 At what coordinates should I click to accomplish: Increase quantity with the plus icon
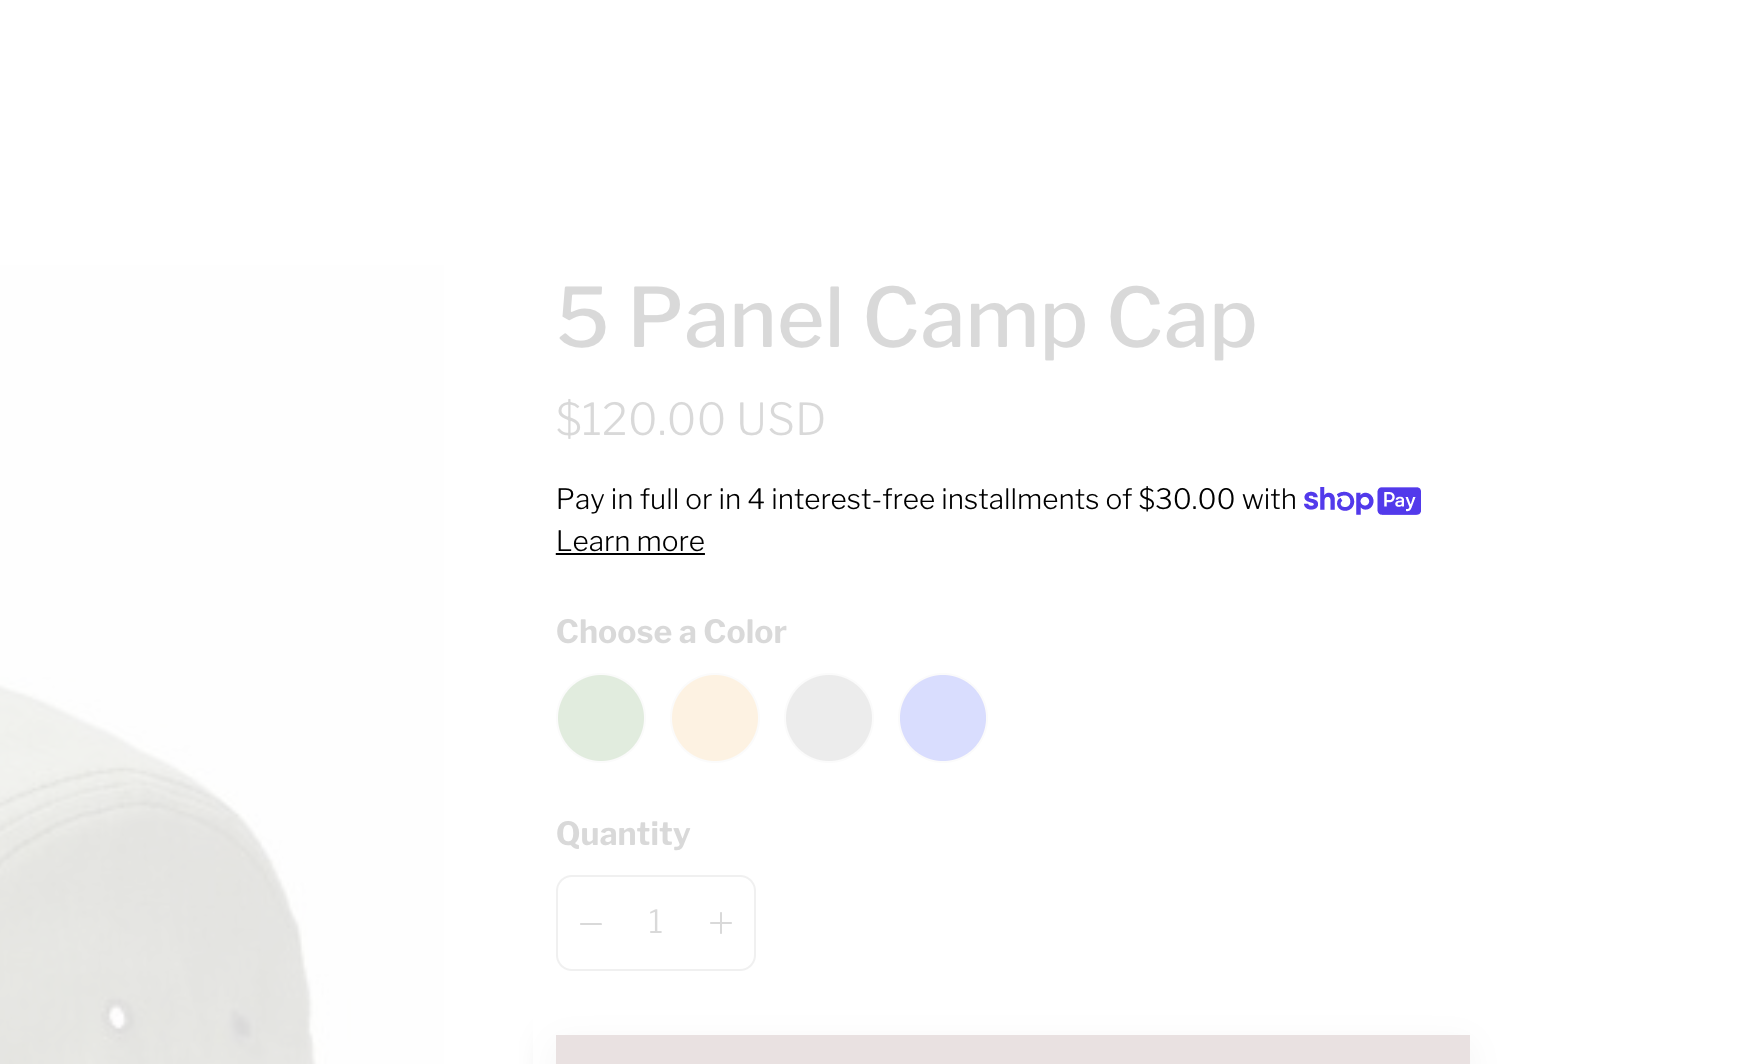point(721,923)
